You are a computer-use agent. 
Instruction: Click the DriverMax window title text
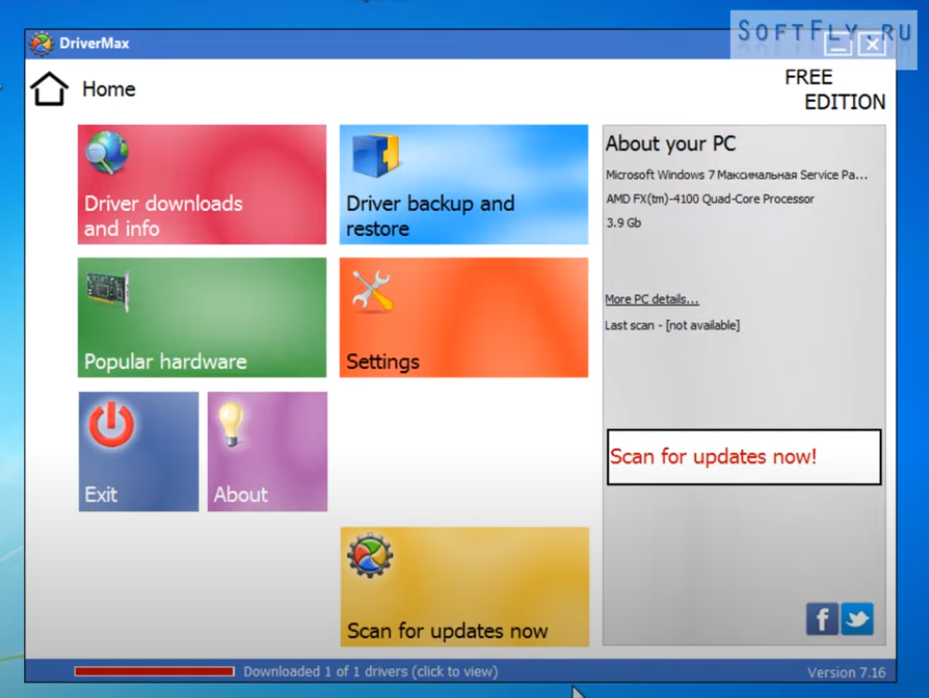94,43
